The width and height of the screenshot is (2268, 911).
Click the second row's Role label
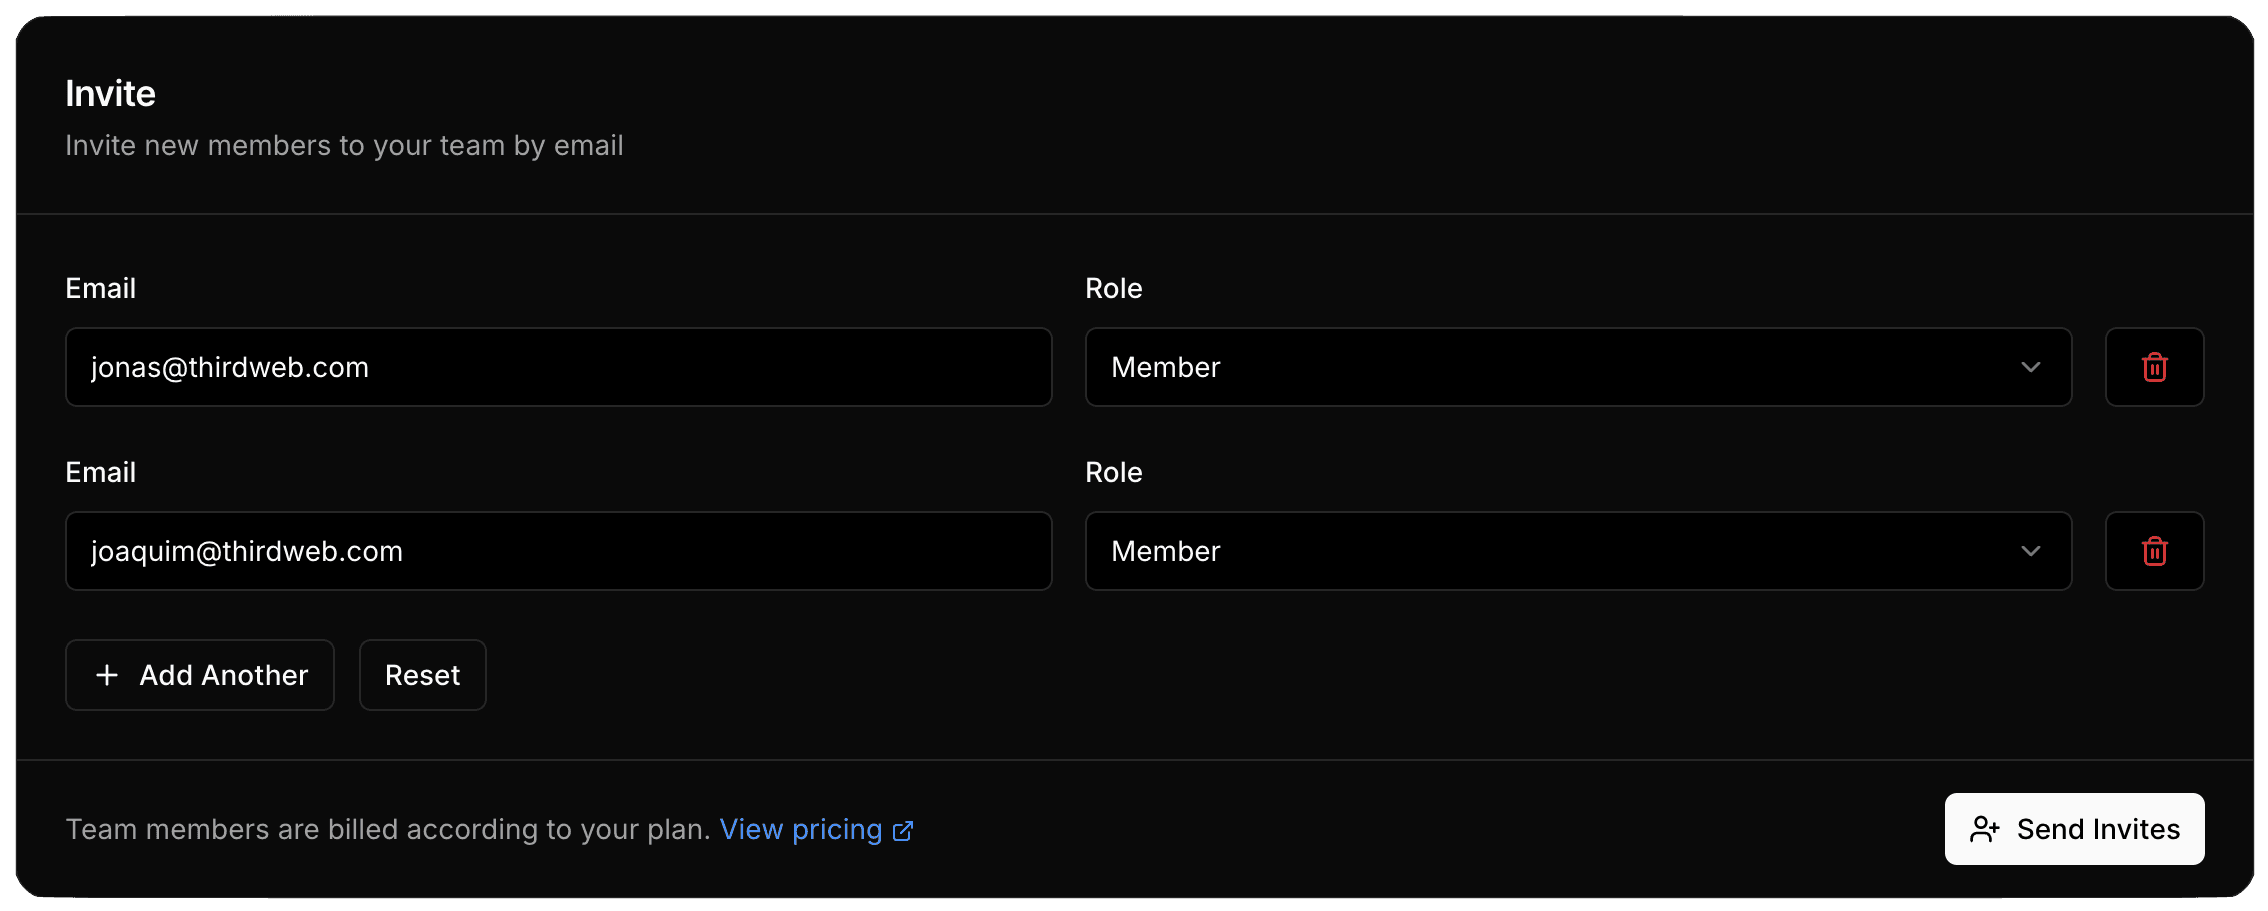coord(1113,472)
